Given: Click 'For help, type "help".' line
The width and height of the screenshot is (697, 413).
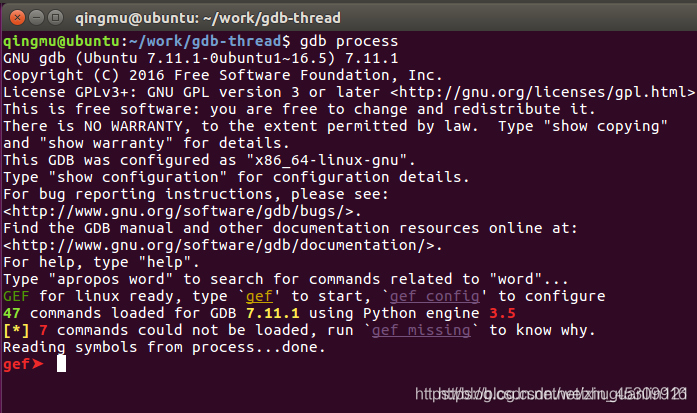Looking at the screenshot, I should 101,262.
